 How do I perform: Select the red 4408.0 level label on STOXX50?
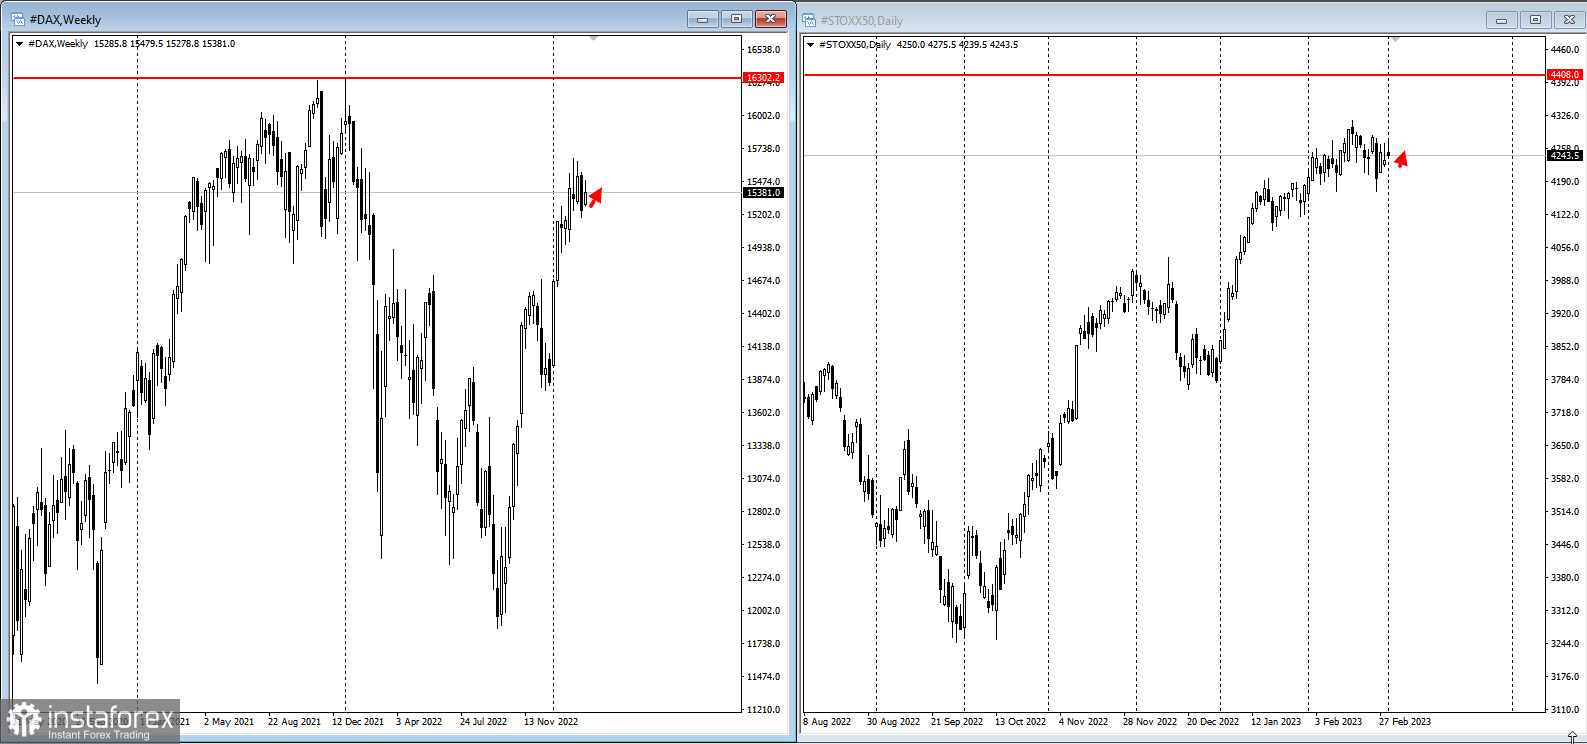(1564, 75)
